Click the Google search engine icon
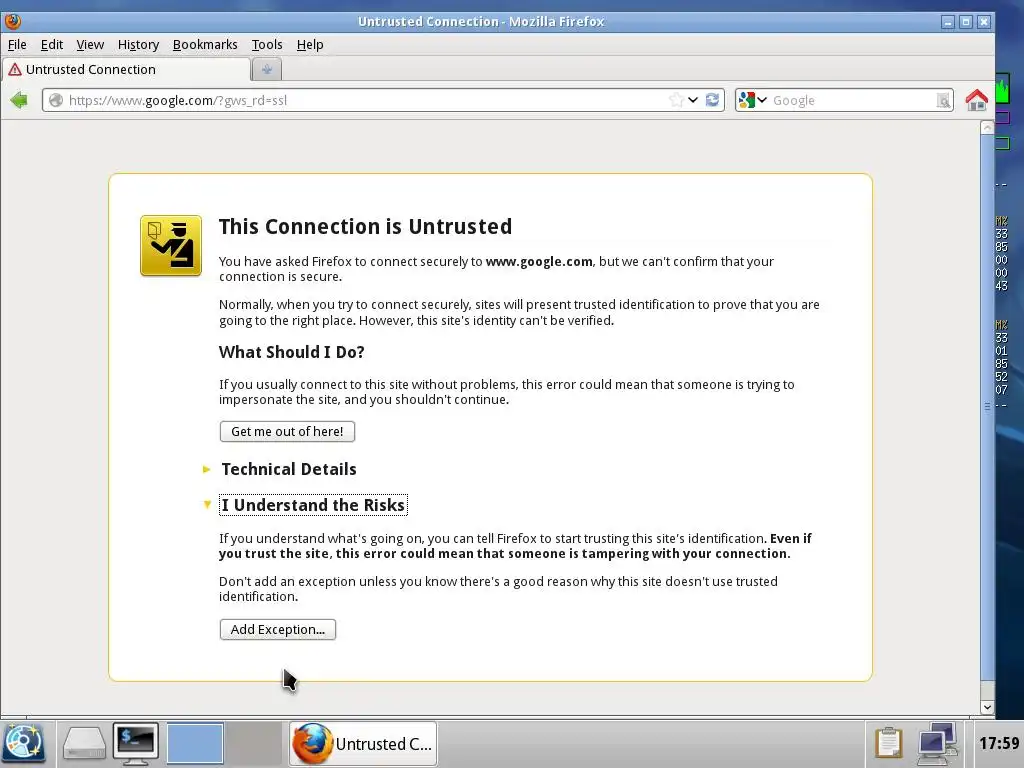Viewport: 1024px width, 768px height. [x=746, y=100]
